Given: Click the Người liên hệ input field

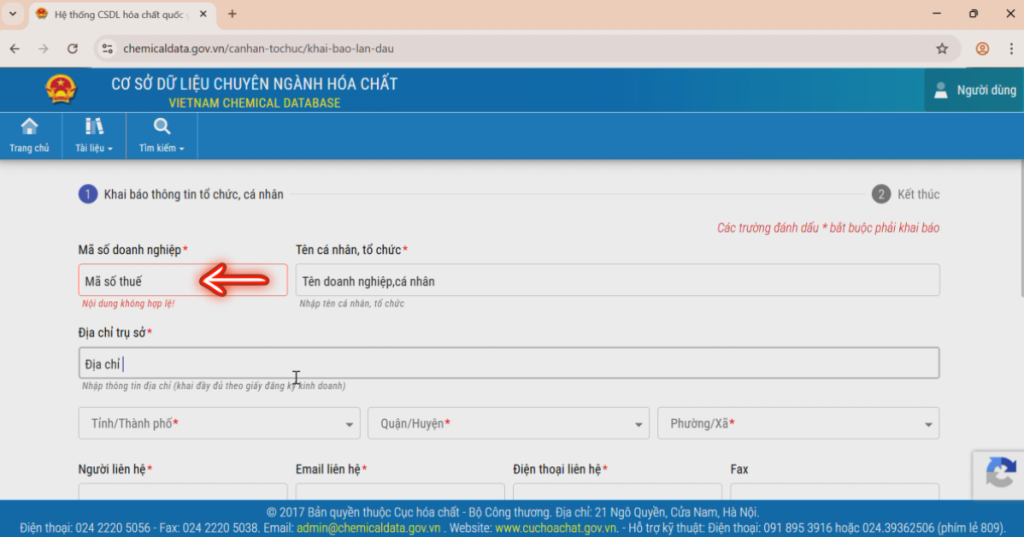Looking at the screenshot, I should pos(183,491).
